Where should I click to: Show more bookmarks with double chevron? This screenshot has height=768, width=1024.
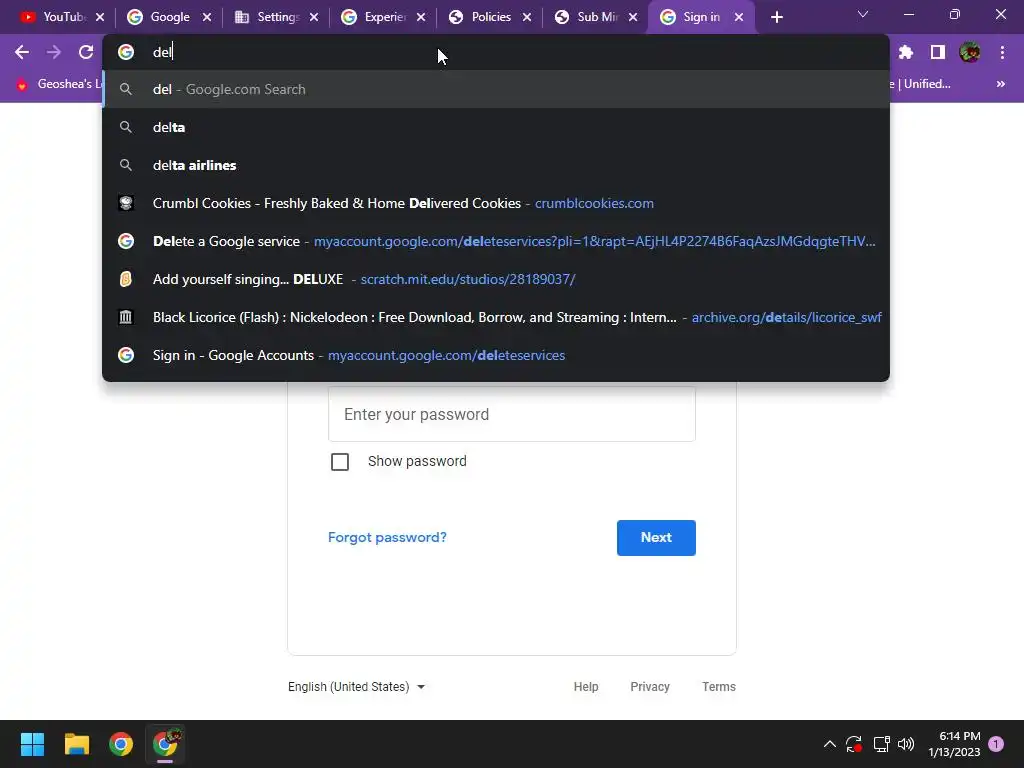point(1000,84)
